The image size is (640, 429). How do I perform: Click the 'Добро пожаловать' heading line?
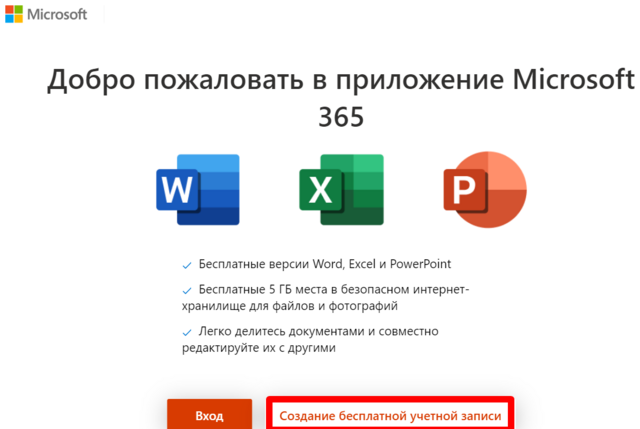(x=340, y=80)
